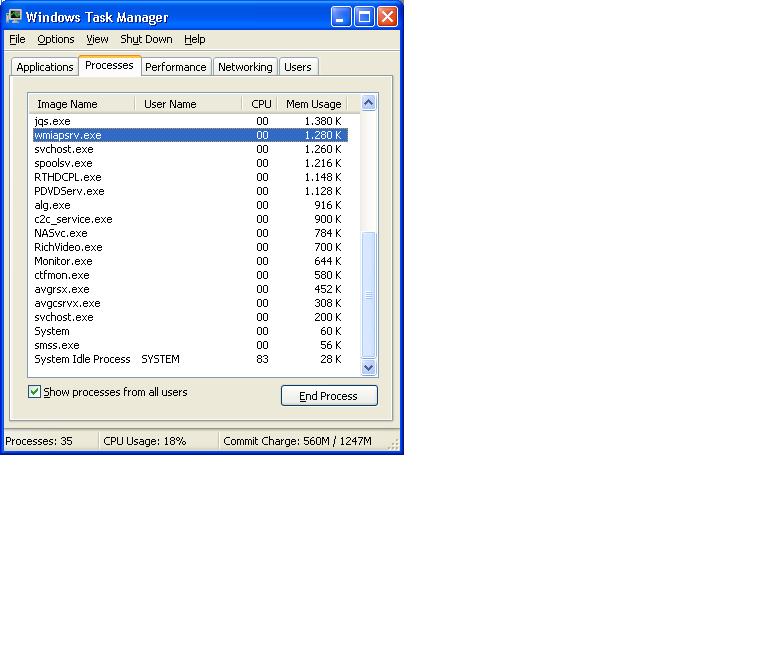Select the c2c_service.exe process
759x659 pixels.
tap(190, 219)
